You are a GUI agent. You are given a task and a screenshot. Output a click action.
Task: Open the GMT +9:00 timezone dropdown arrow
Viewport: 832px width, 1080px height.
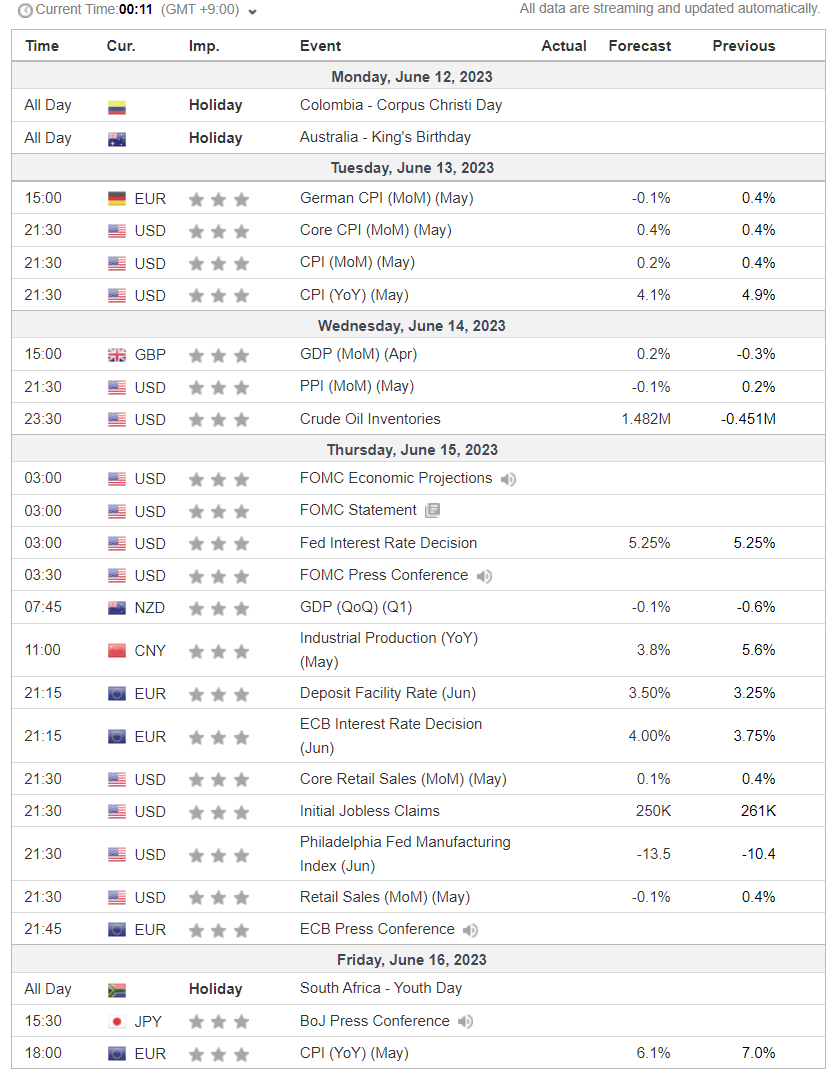pos(252,12)
